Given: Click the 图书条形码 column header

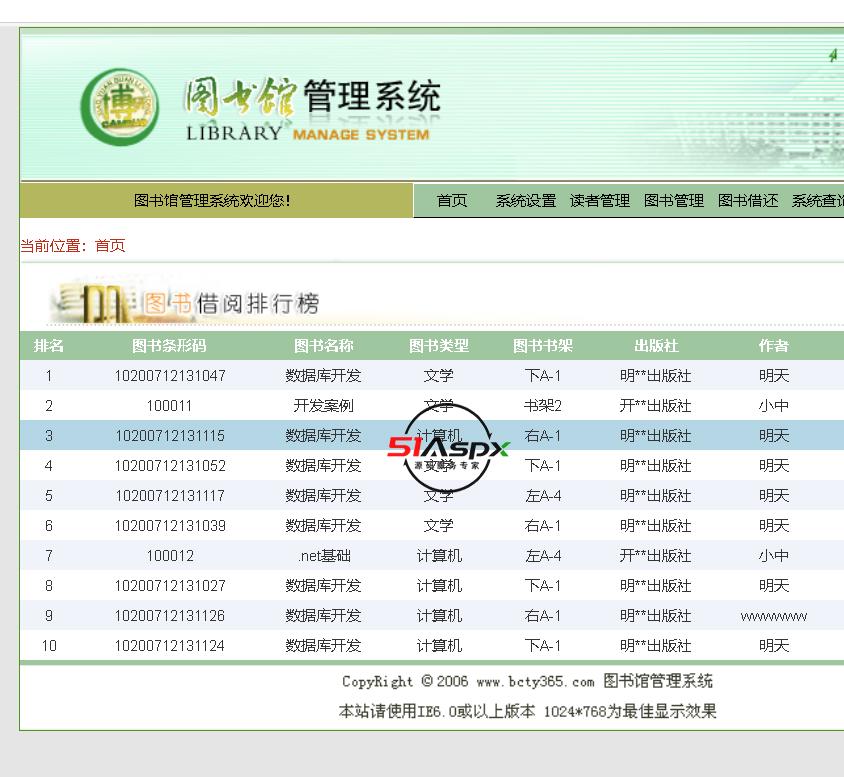Looking at the screenshot, I should coord(170,346).
